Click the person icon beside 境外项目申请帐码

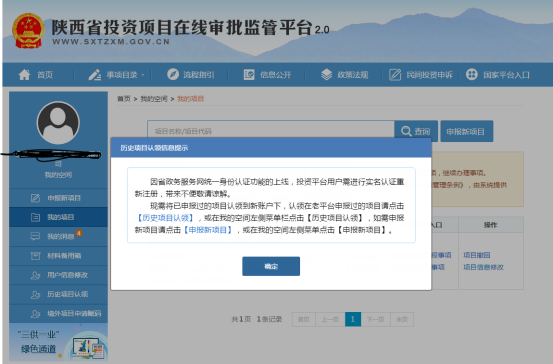click(35, 314)
